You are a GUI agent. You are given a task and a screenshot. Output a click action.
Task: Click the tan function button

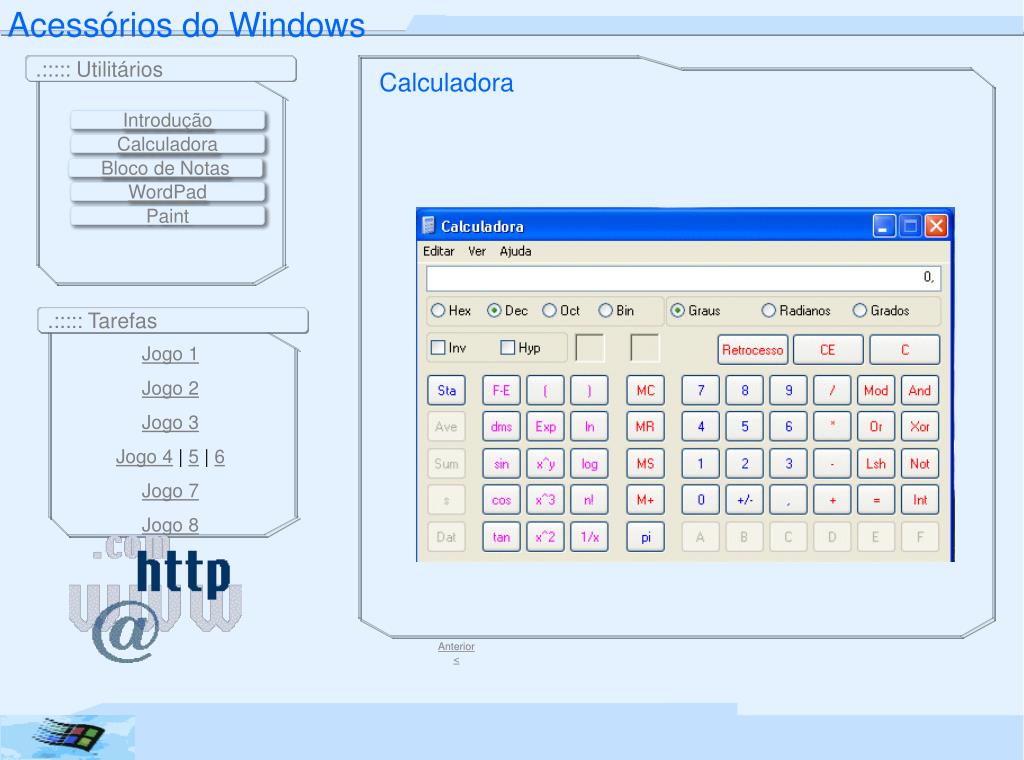(501, 537)
